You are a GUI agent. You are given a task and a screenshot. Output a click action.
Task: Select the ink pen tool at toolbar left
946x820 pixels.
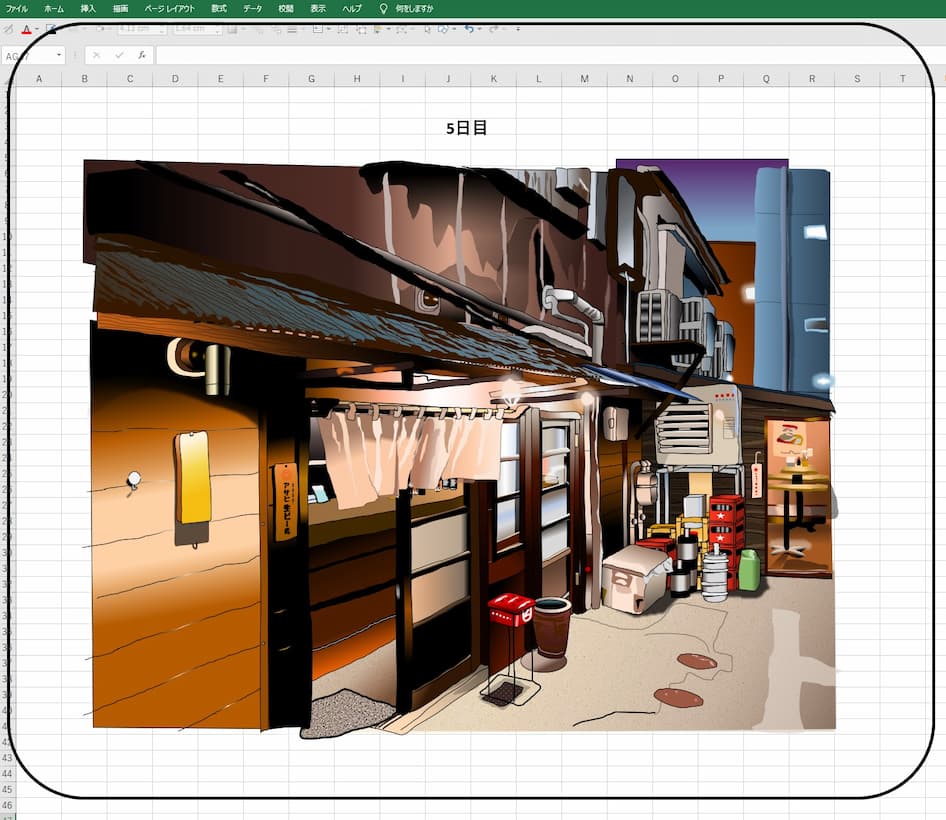[8, 30]
